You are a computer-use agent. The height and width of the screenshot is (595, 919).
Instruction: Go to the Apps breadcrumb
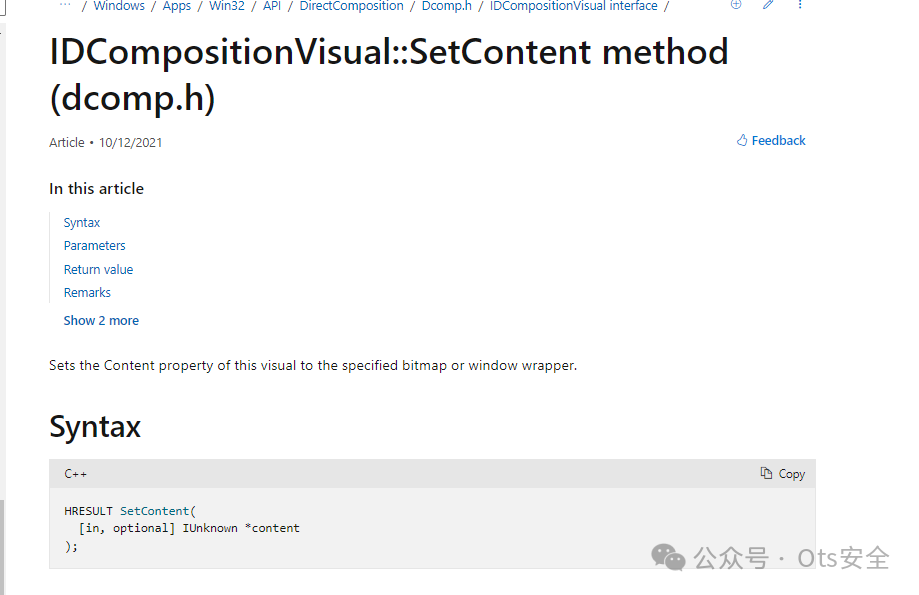tap(177, 6)
